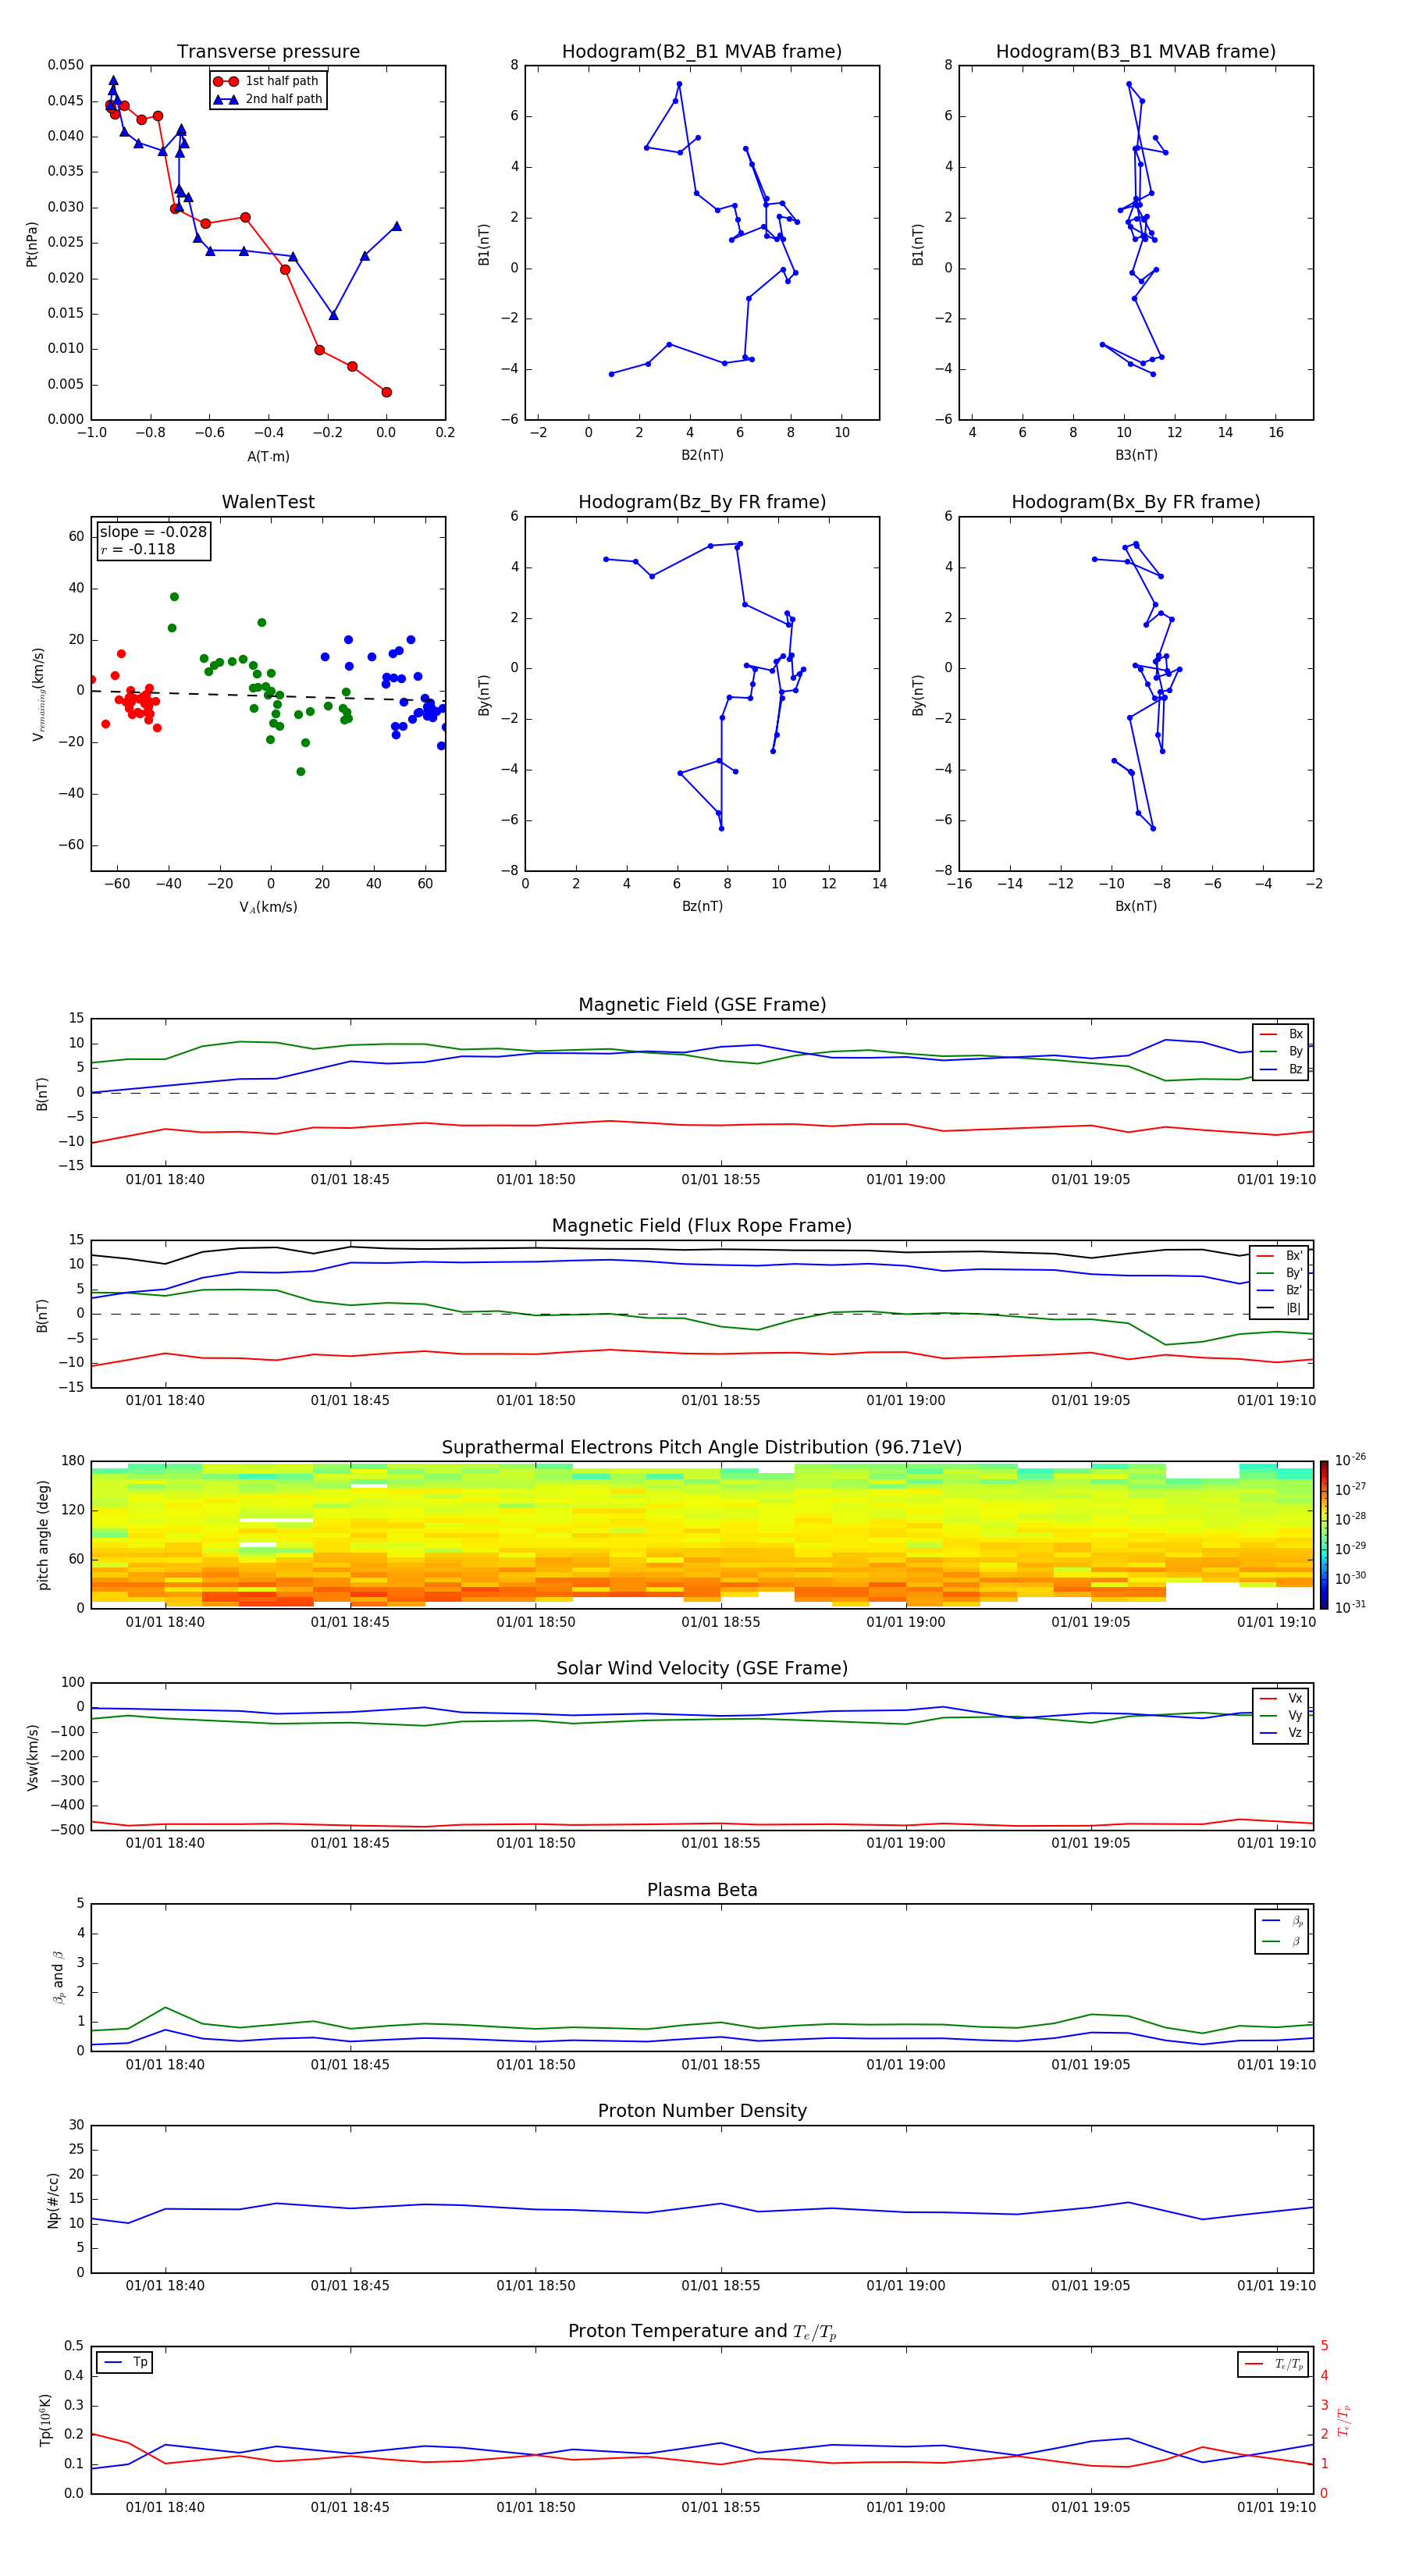Click the 'Bx(nT)' x-axis label
1405x2576 pixels.
(x=1136, y=906)
